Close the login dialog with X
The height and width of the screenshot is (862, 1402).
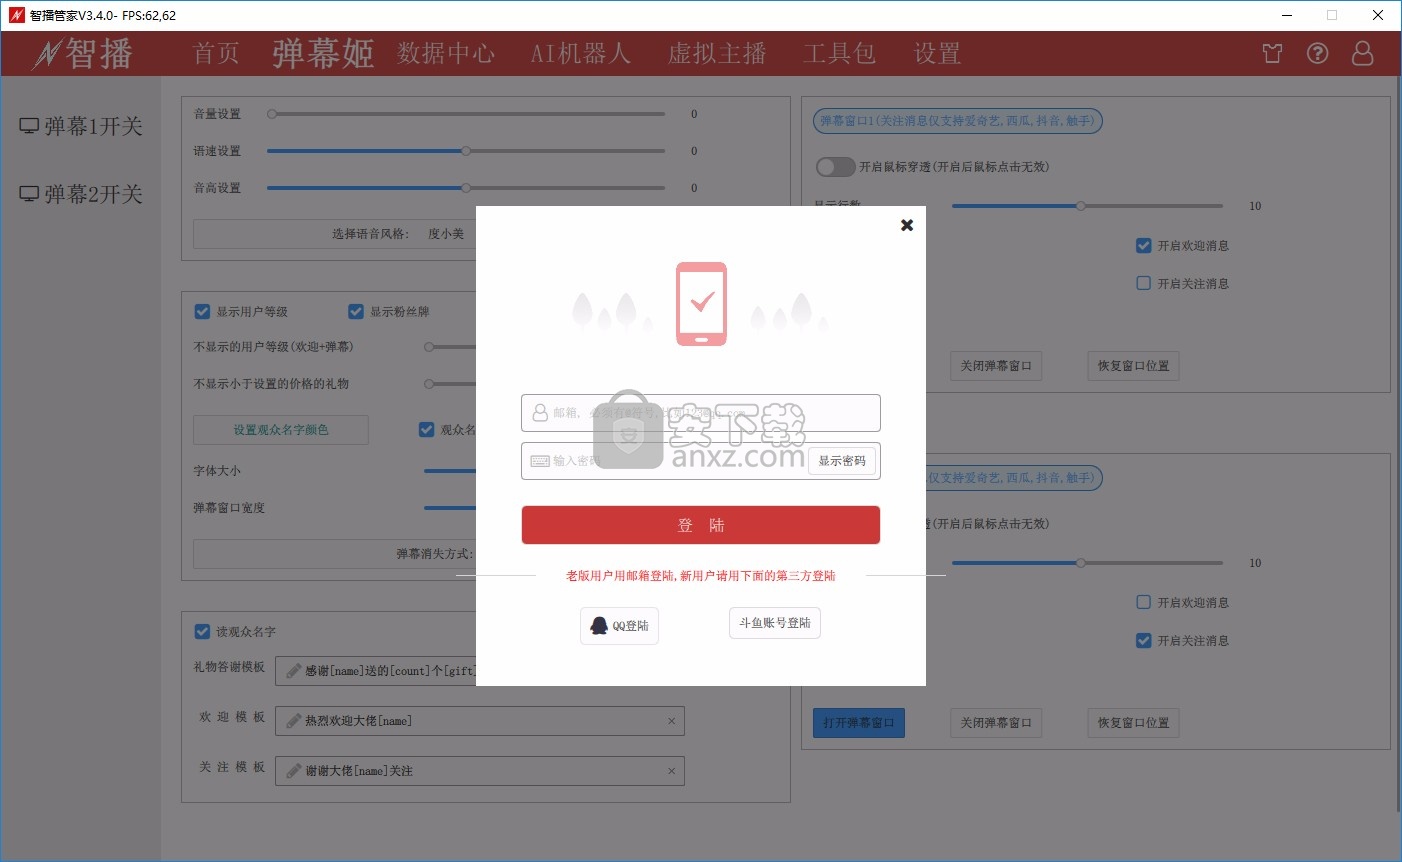[907, 225]
